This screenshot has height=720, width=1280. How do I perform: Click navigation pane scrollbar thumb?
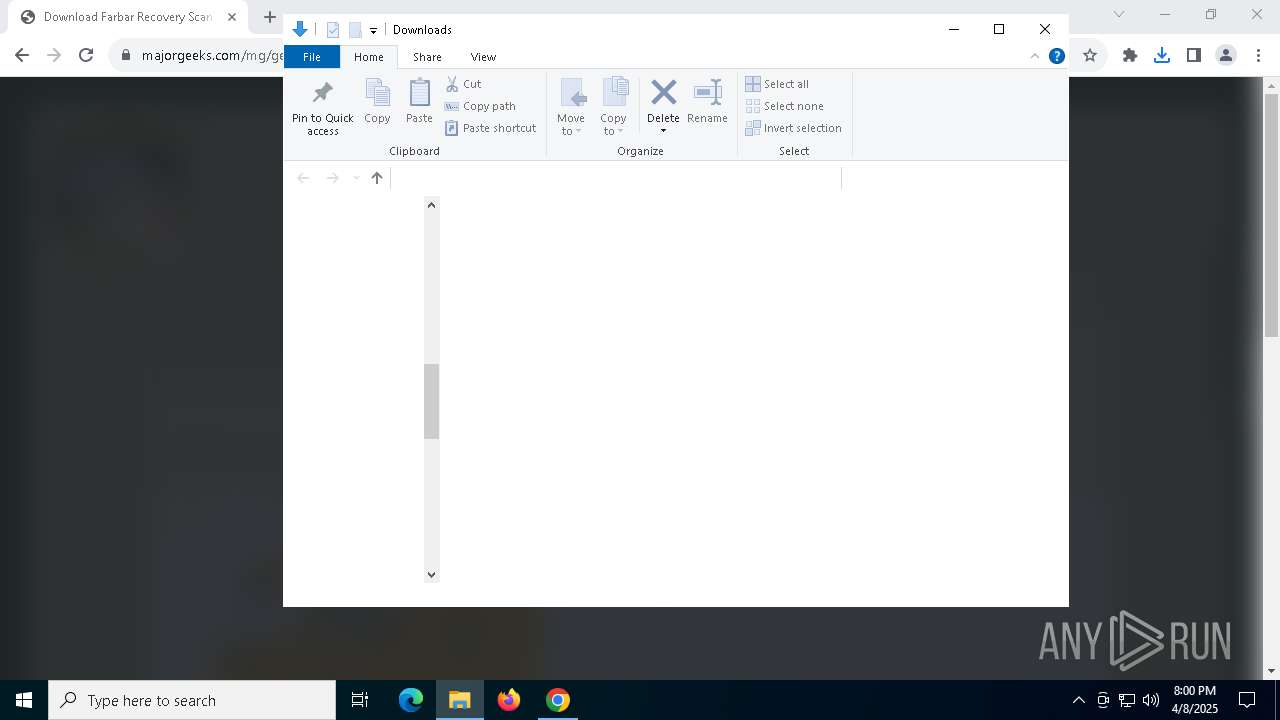(x=431, y=401)
